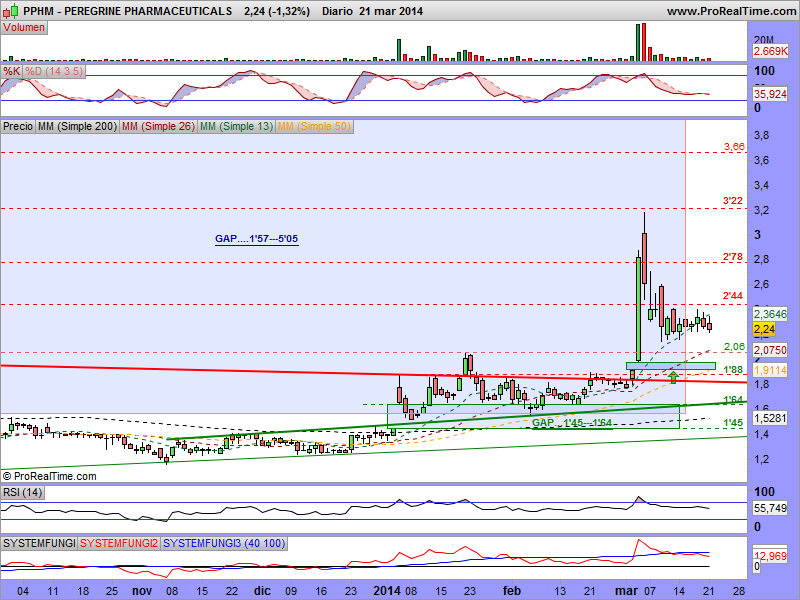
Task: Click the %D (14 3 5) label
Action: click(54, 71)
